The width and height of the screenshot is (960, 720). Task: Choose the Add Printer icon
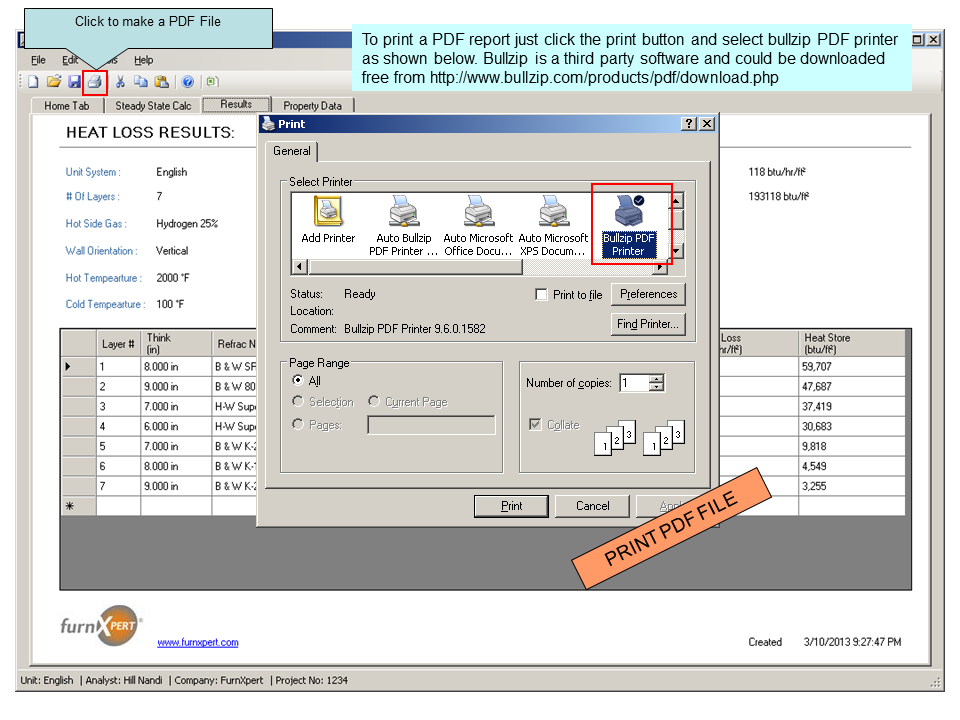(328, 220)
